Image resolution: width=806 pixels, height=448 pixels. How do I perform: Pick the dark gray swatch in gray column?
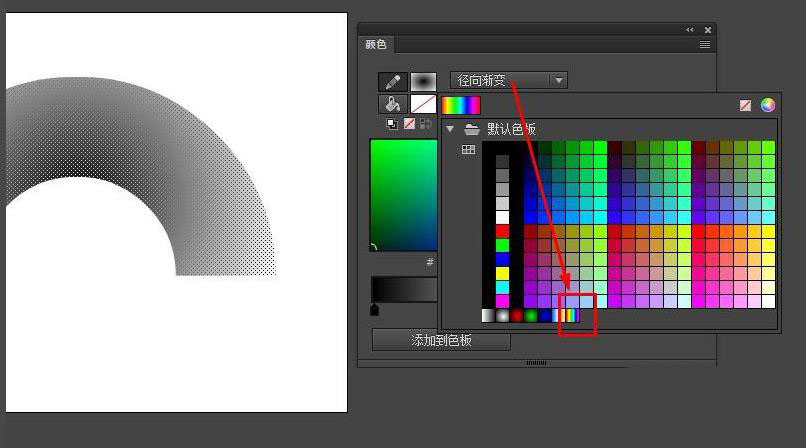click(x=502, y=162)
